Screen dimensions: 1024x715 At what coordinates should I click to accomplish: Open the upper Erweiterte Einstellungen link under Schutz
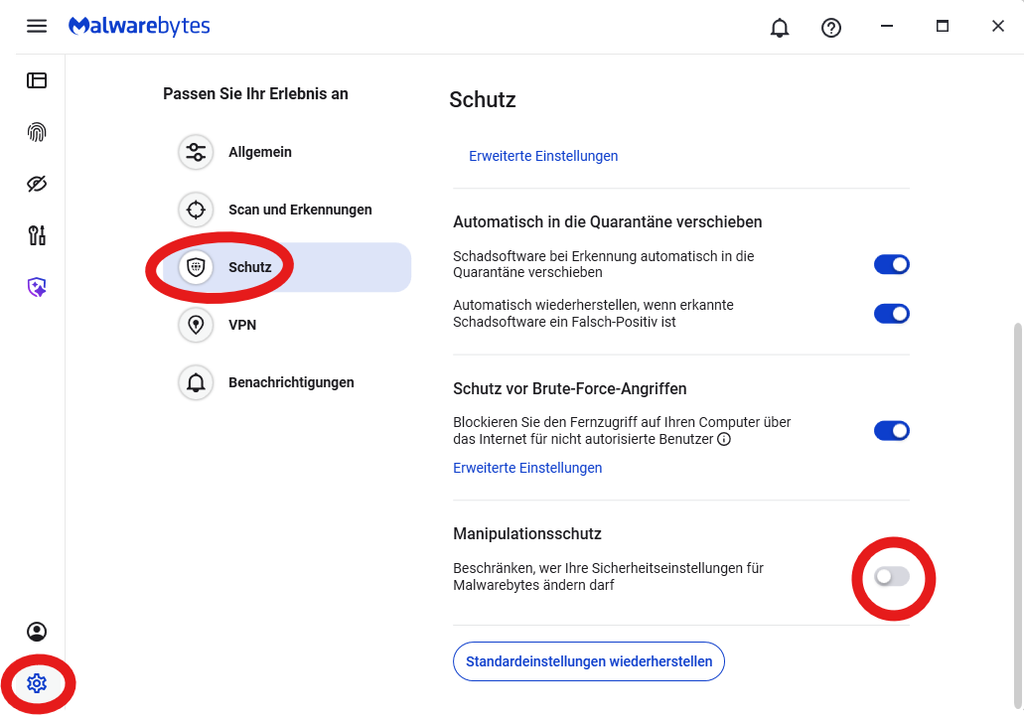pos(543,156)
